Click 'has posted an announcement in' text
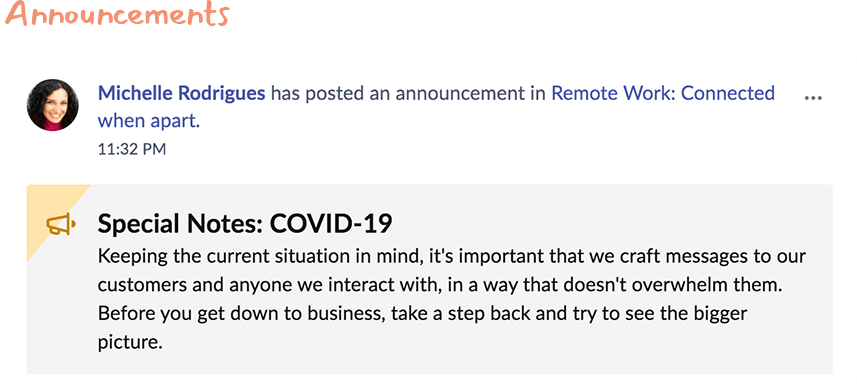The width and height of the screenshot is (857, 392). point(408,93)
